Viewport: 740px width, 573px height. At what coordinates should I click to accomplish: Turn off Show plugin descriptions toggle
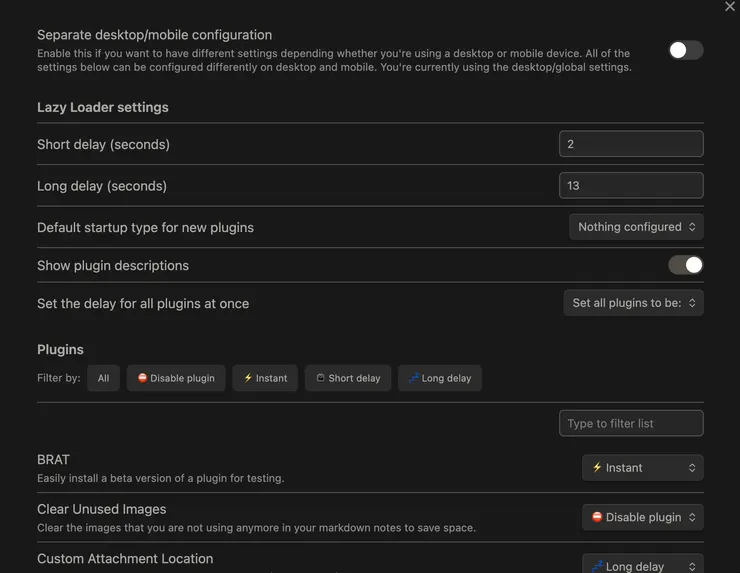coord(686,265)
